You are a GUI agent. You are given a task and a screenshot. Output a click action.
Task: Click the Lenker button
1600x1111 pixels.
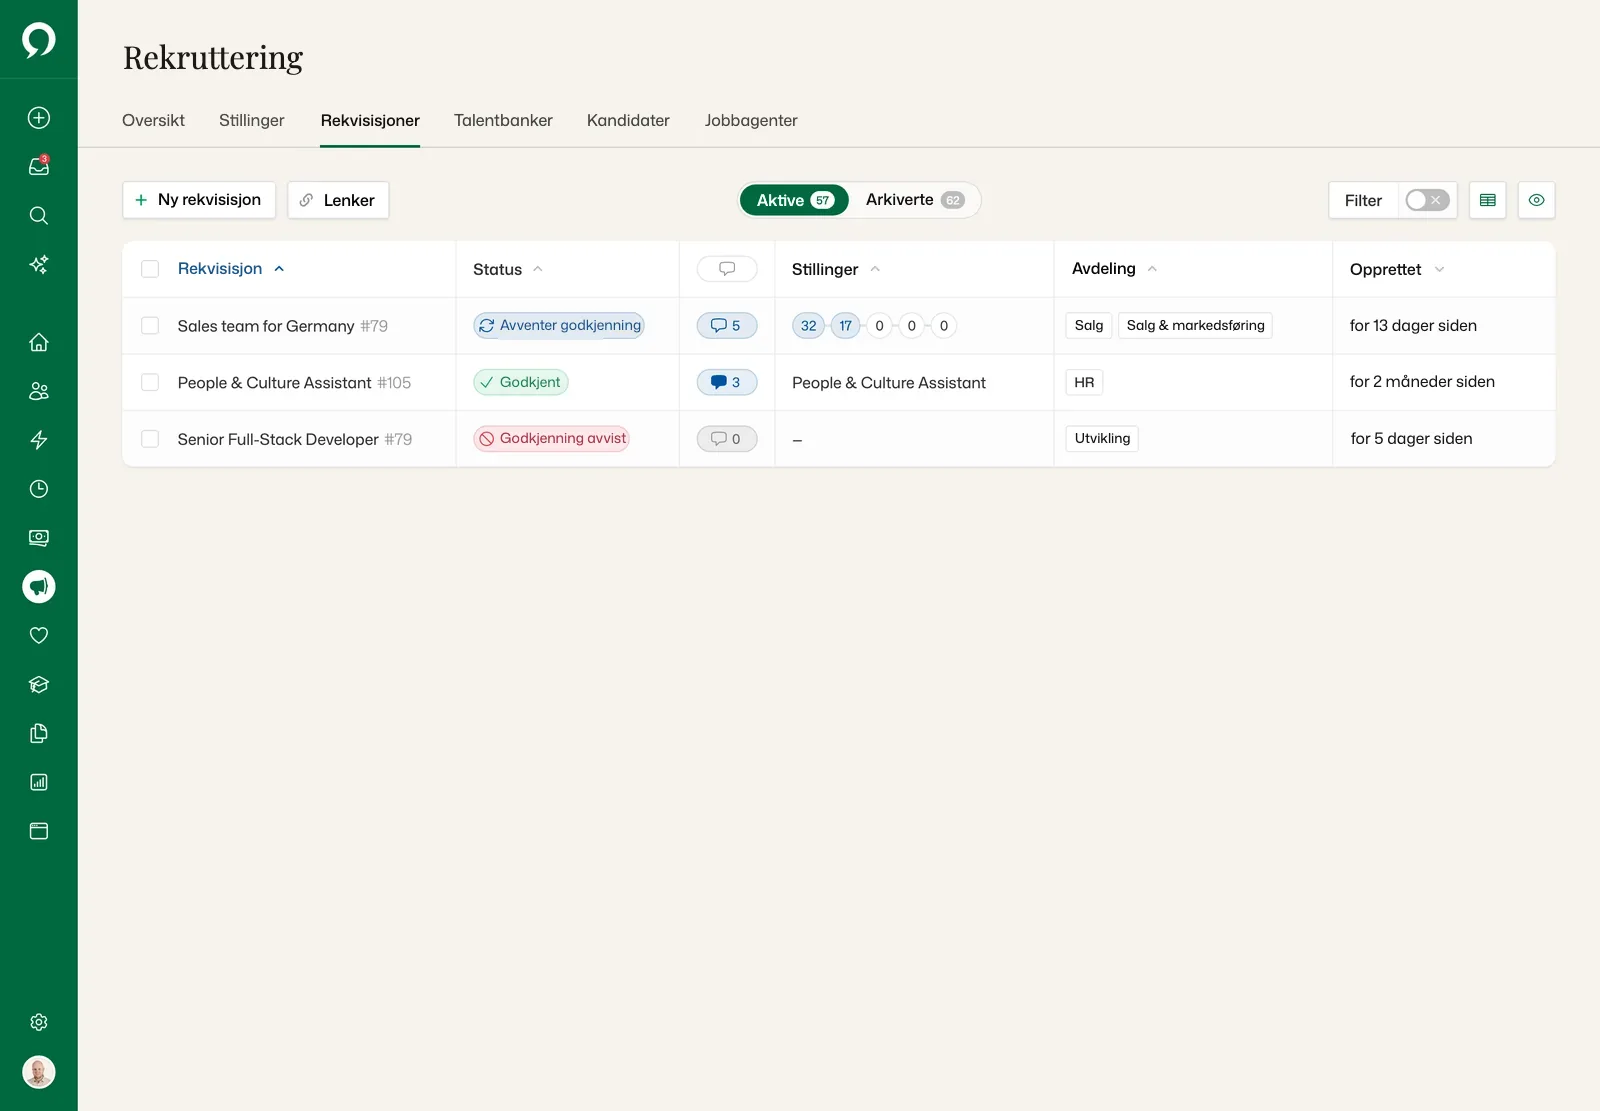(x=338, y=200)
